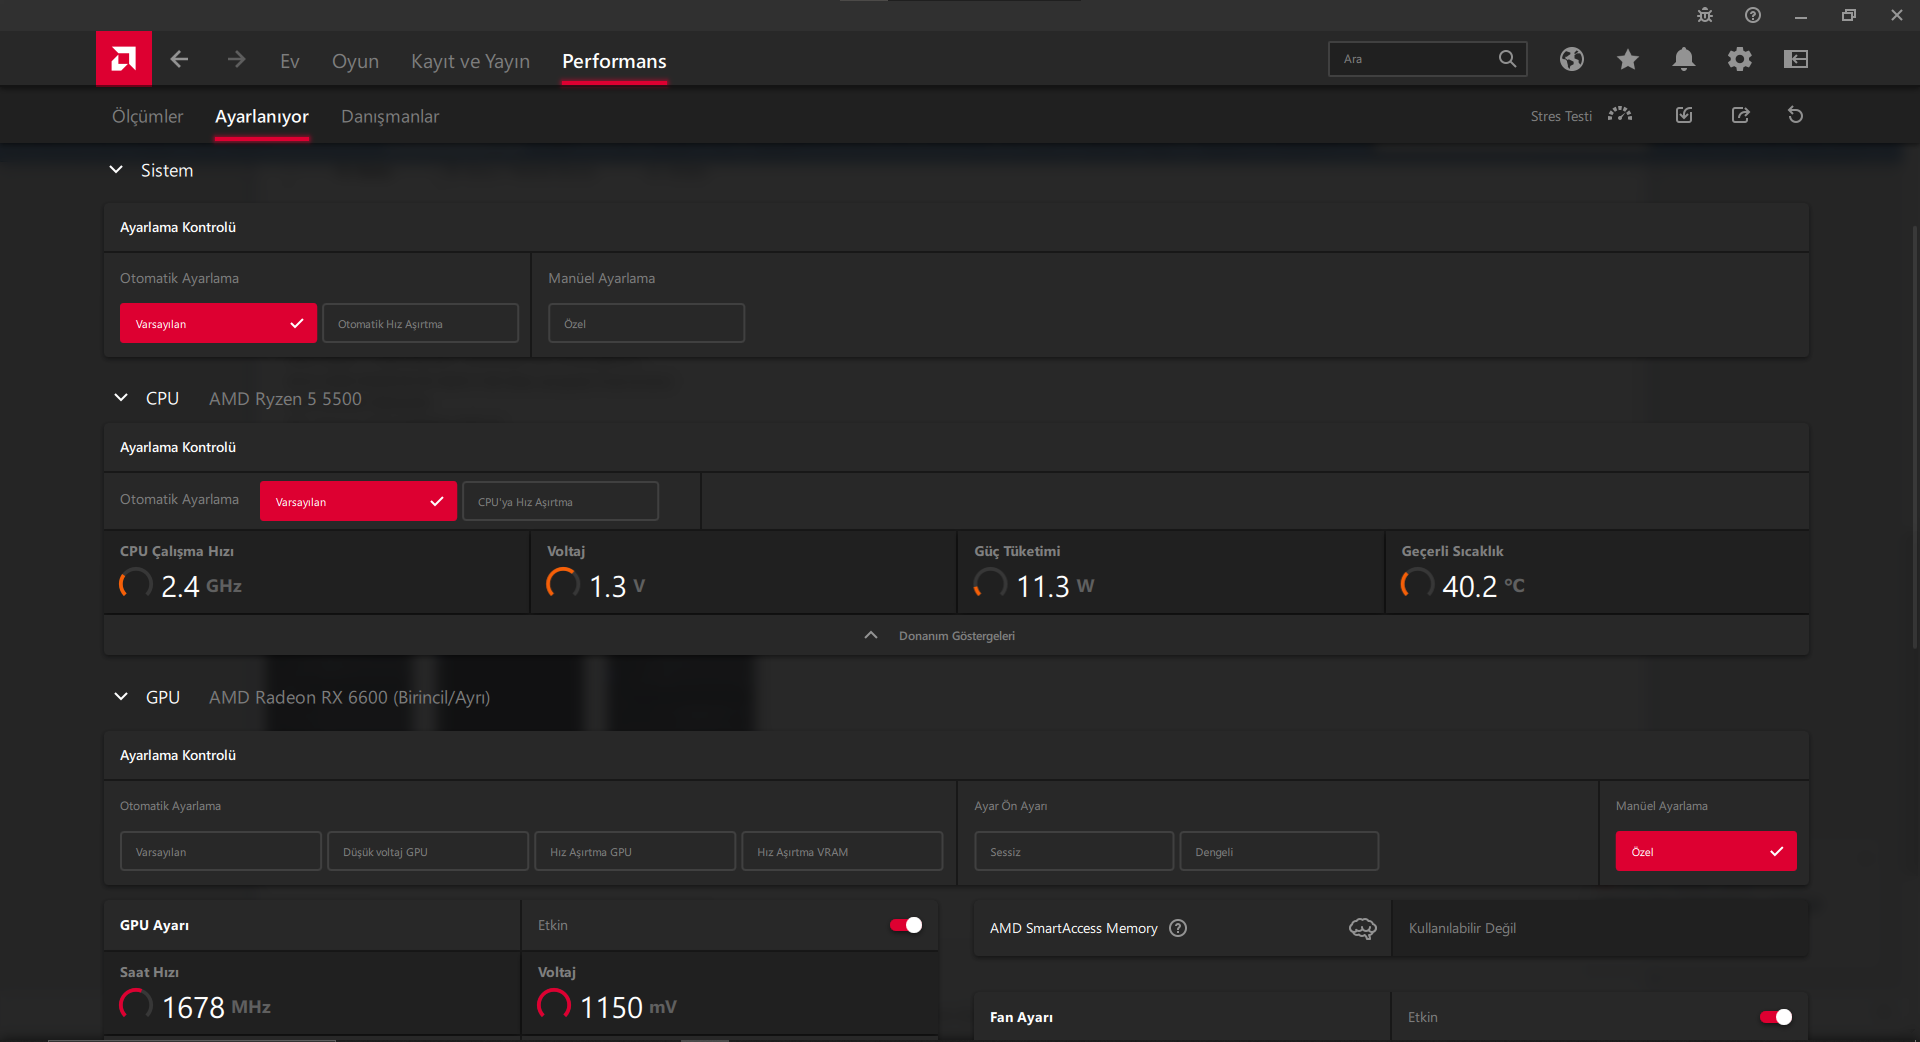Open favorites star icon
Screen dimensions: 1920x1042
coord(1628,59)
